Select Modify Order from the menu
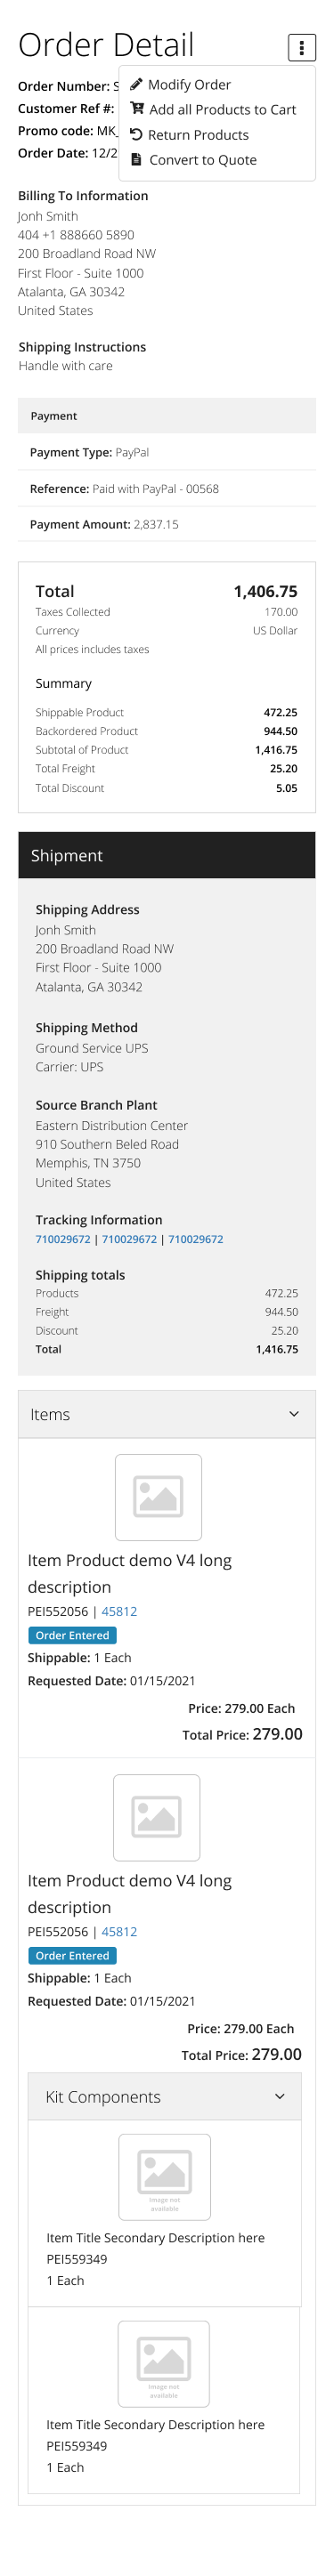334x2576 pixels. coord(189,85)
